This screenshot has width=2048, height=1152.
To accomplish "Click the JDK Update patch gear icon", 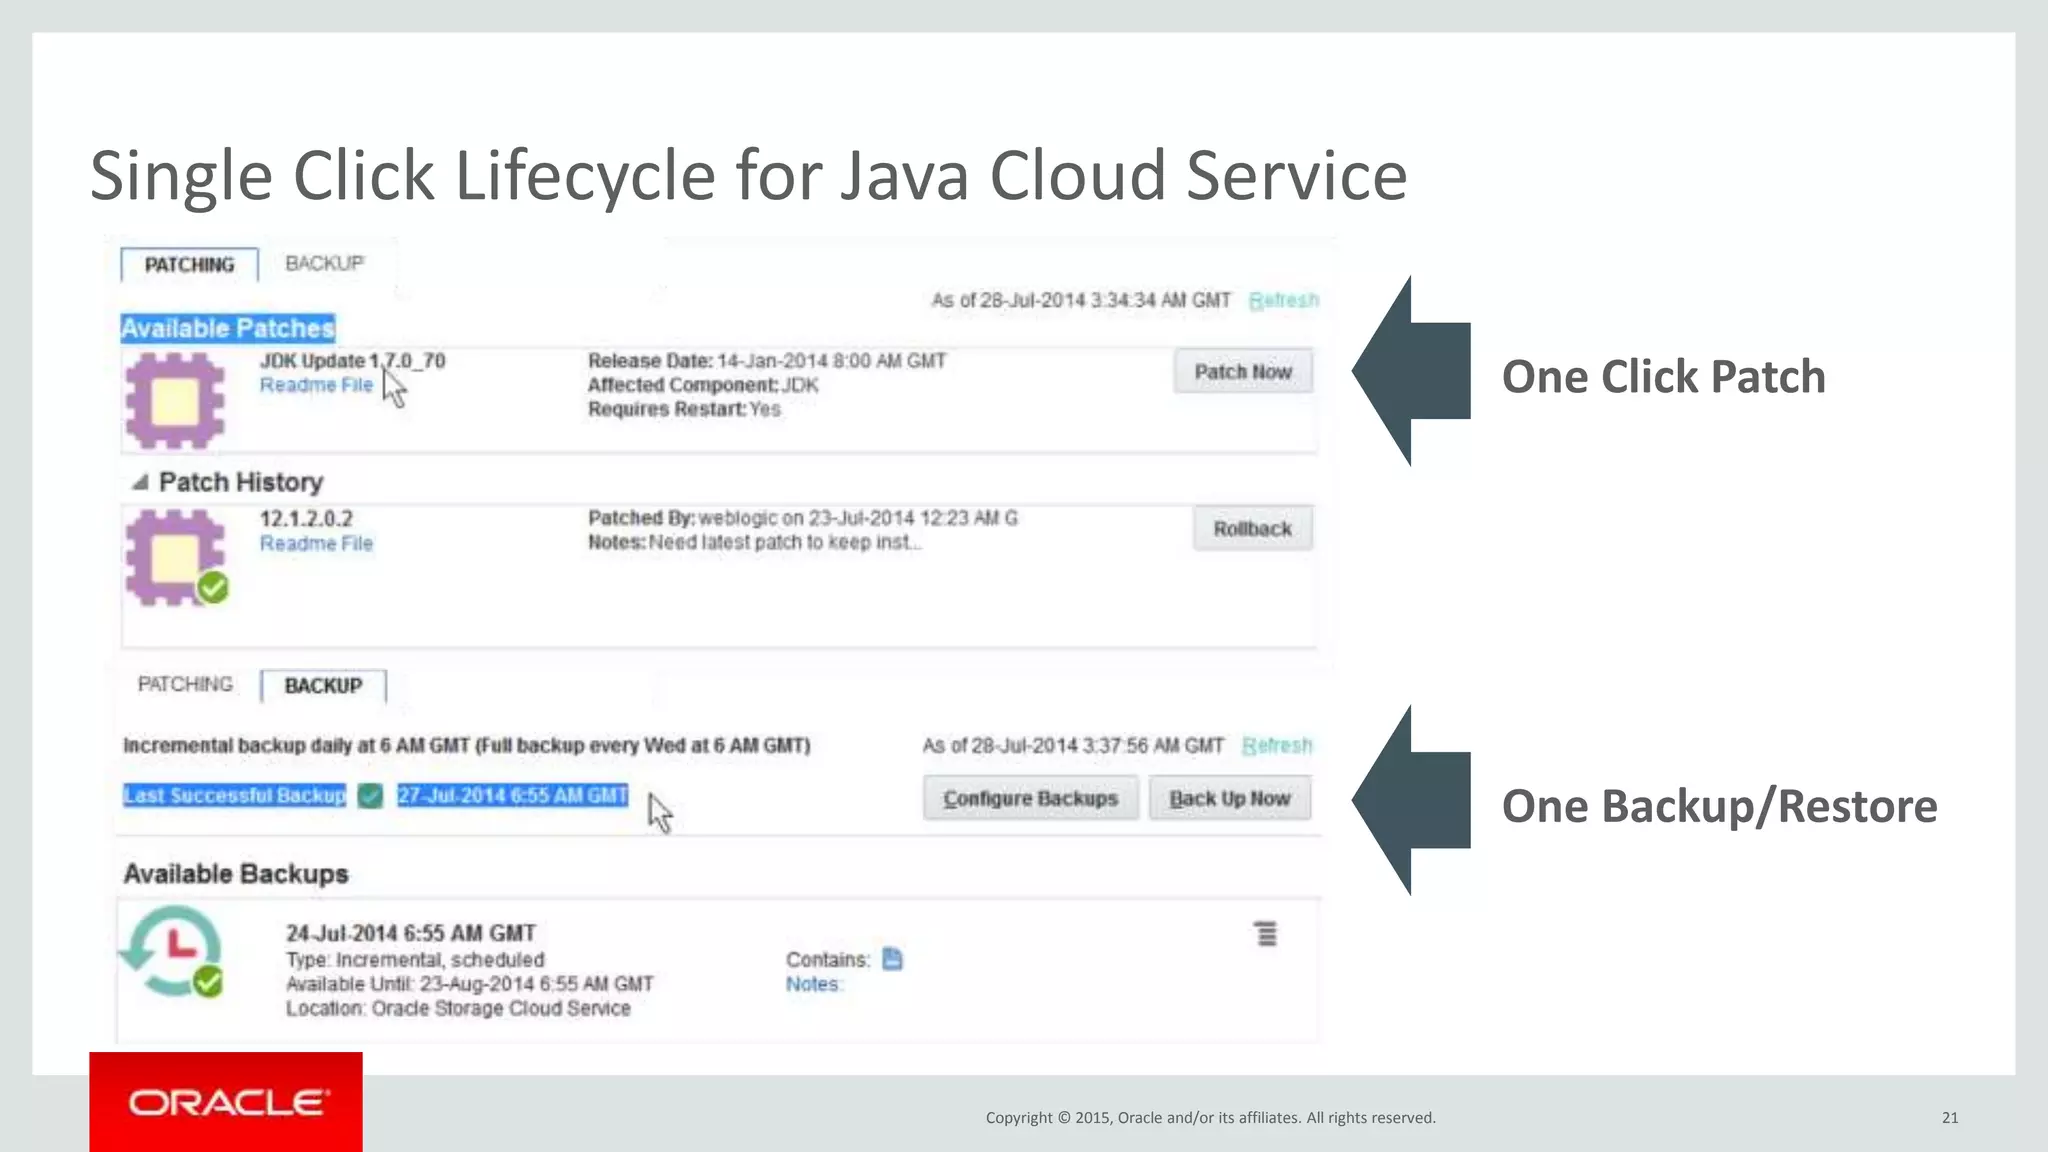I will pos(175,400).
